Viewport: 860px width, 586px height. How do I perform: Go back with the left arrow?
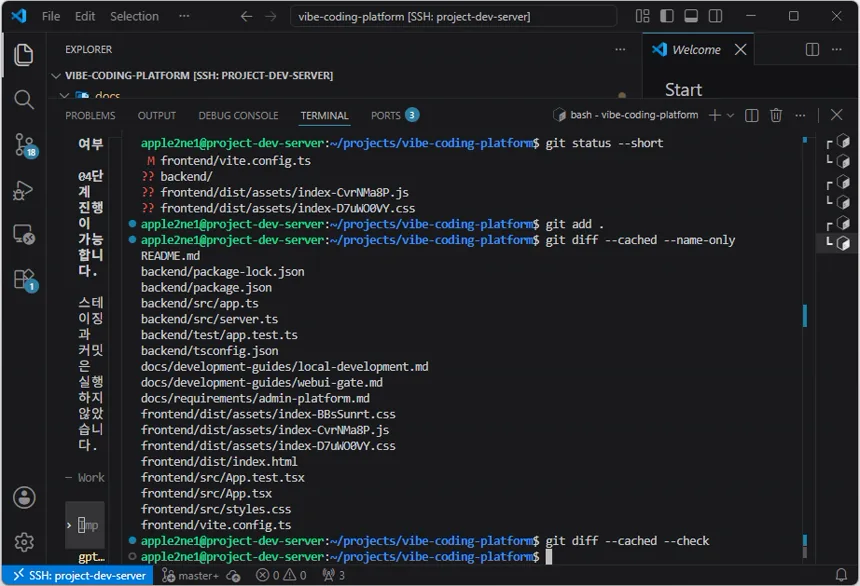click(246, 16)
